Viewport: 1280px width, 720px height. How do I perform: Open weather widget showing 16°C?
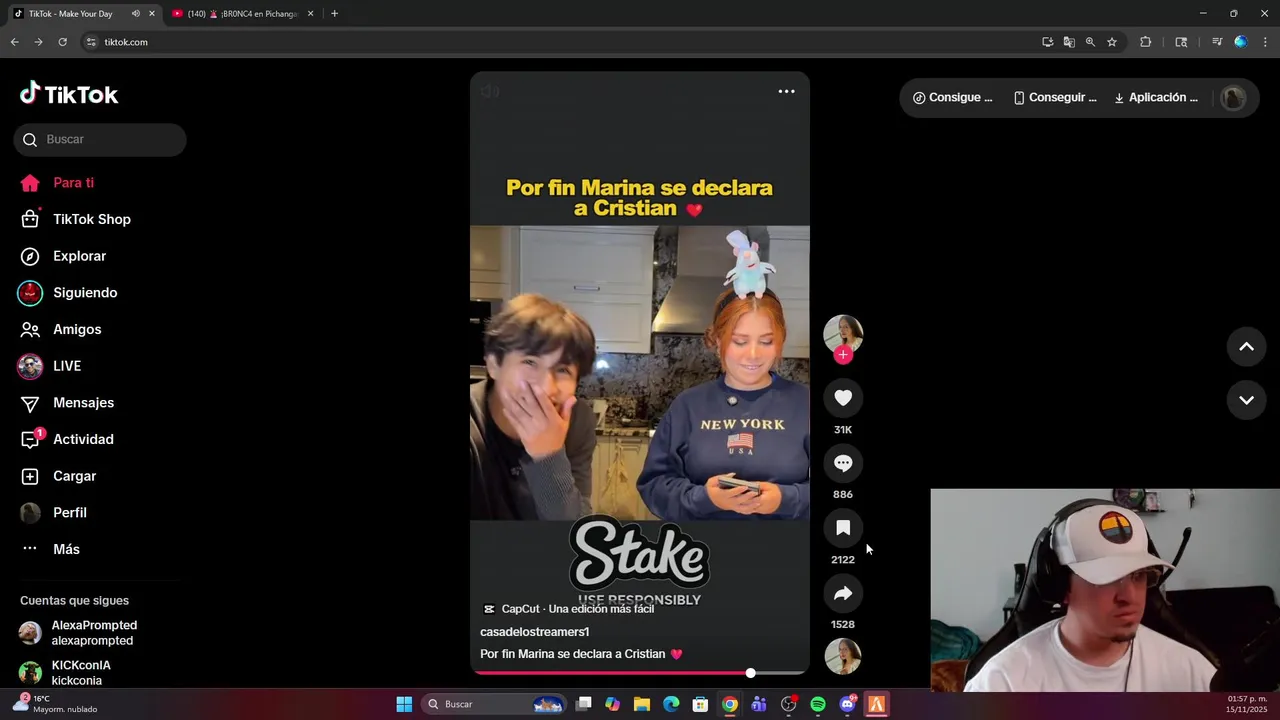pyautogui.click(x=55, y=704)
